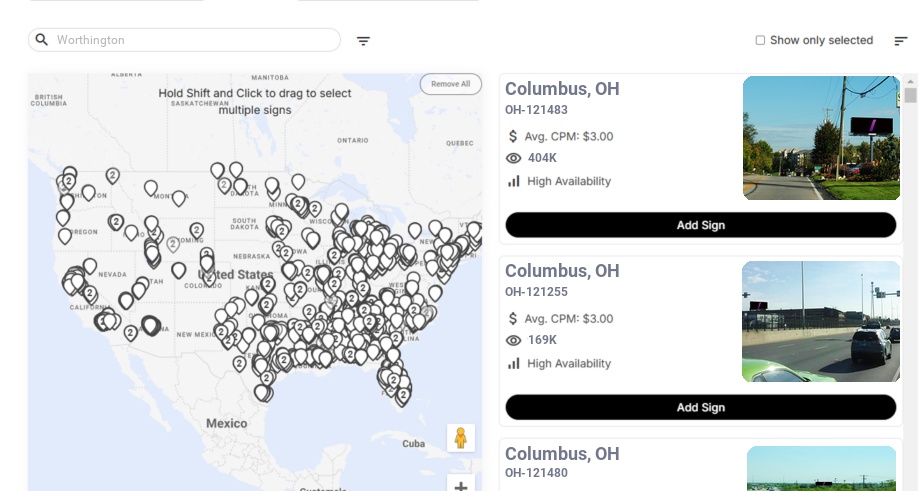Add Sign for Columbus OH-121255

pyautogui.click(x=700, y=407)
